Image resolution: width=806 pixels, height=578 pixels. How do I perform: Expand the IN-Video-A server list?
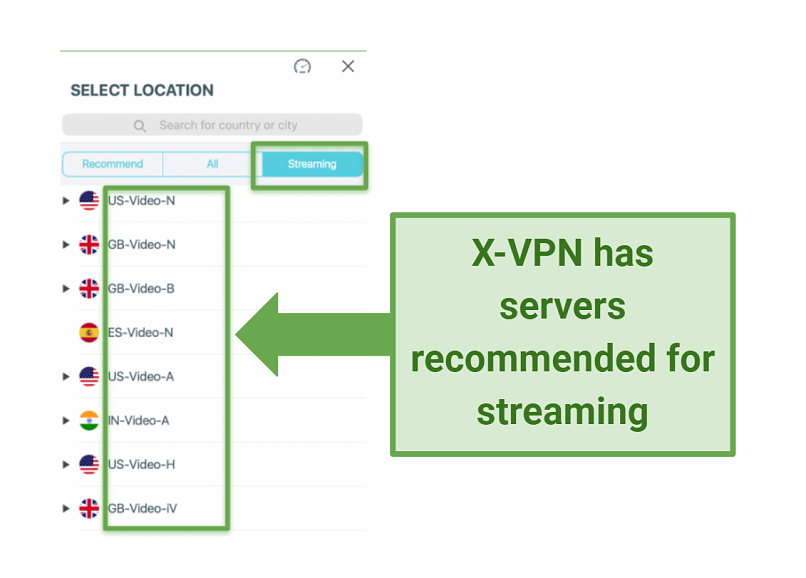66,421
